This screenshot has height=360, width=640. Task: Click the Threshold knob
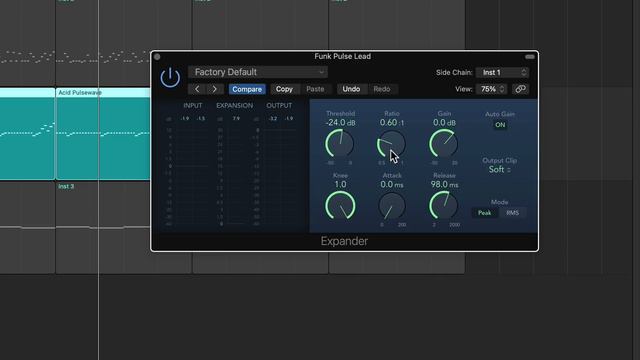[340, 144]
